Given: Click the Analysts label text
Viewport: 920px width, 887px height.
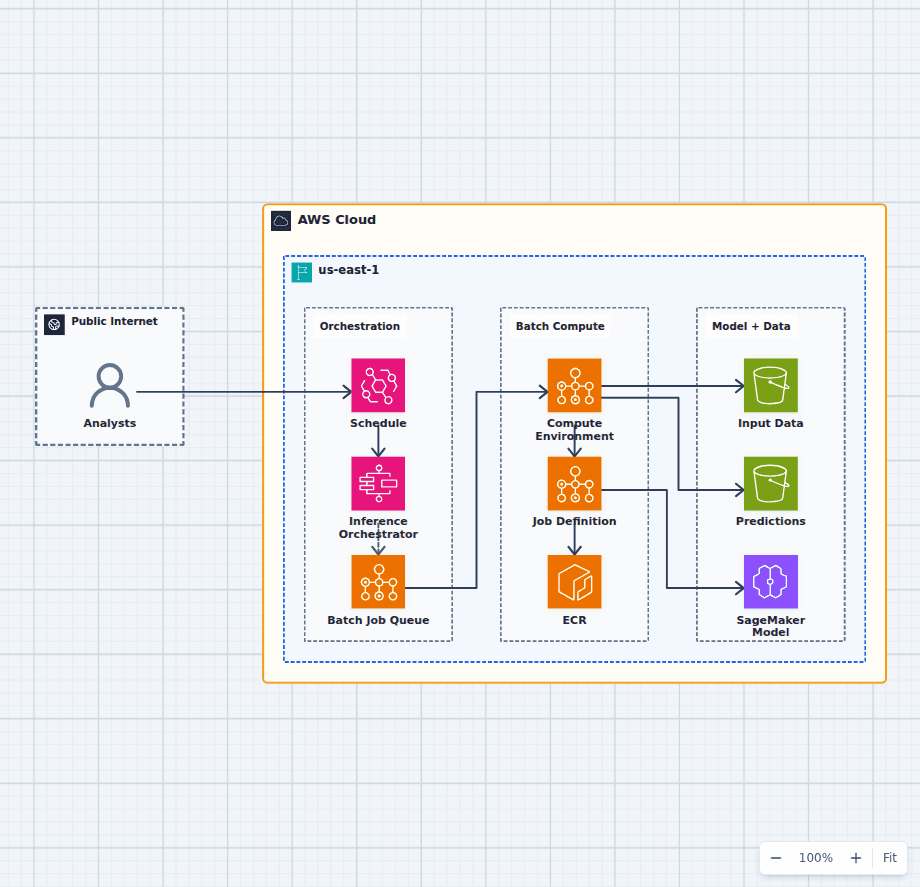Looking at the screenshot, I should click(x=110, y=423).
